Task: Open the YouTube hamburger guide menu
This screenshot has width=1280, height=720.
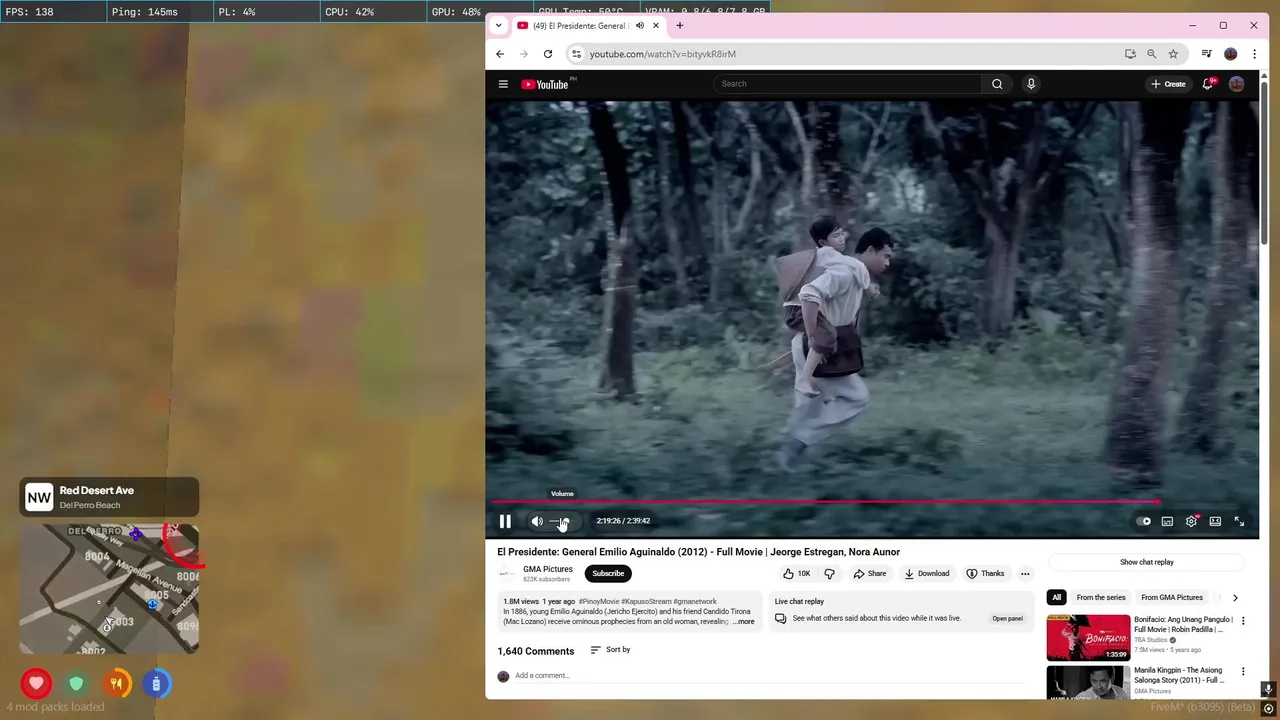Action: 503,84
